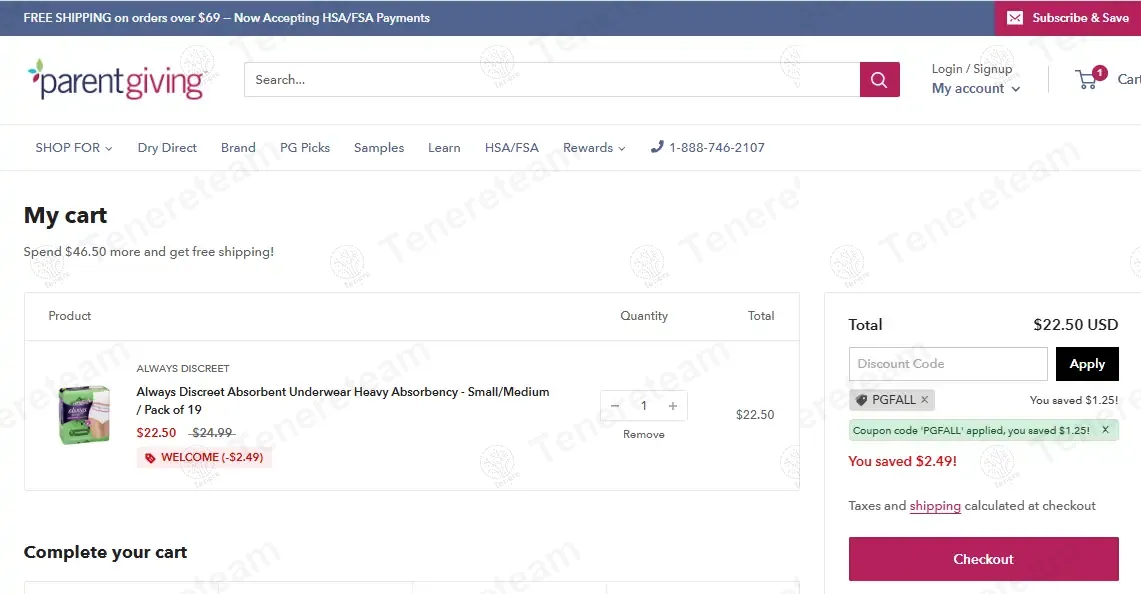Go to the HSA/FSA page
Viewport: 1141px width, 594px height.
[511, 148]
